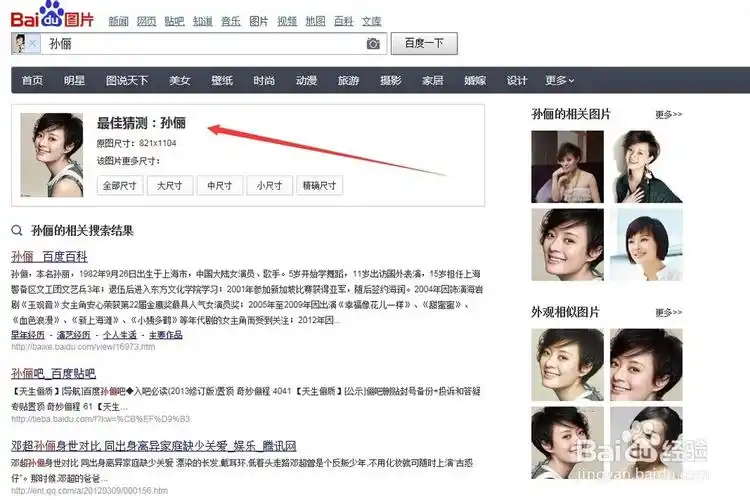Screen dimensions: 750x500
Task: Click the magnifier icon beside 孙俪的相关搜索结果
Action: coord(17,231)
